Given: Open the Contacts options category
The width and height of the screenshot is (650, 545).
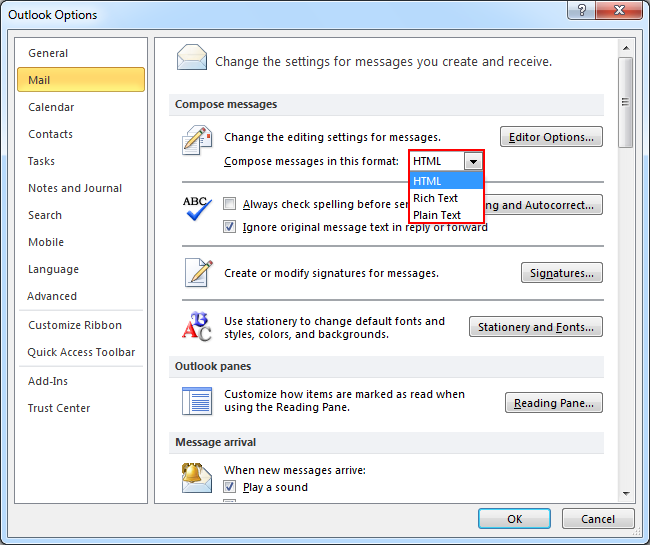Looking at the screenshot, I should (x=81, y=134).
